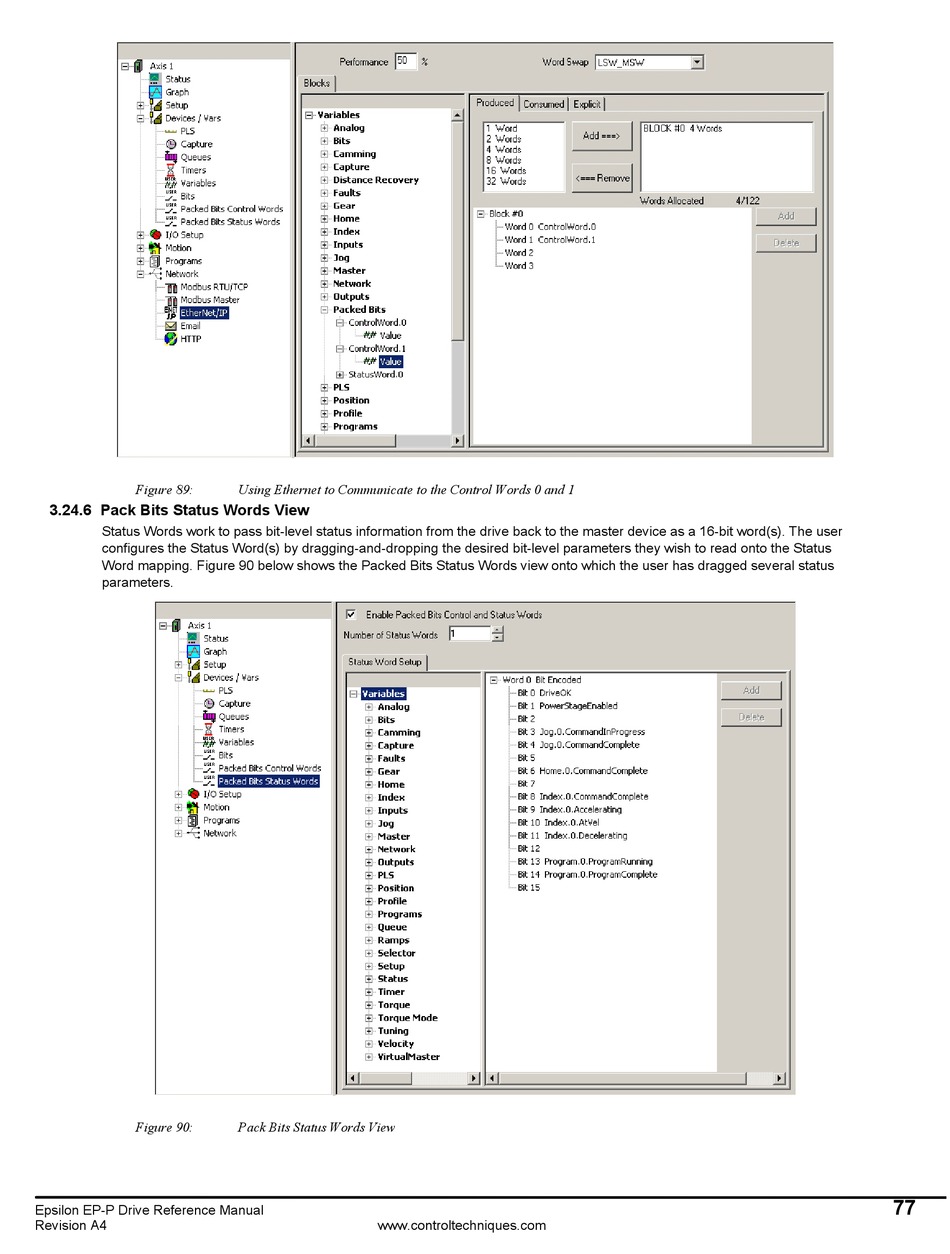Click the Motion icon in Figure 89 tree
The height and width of the screenshot is (1254, 950).
[155, 248]
